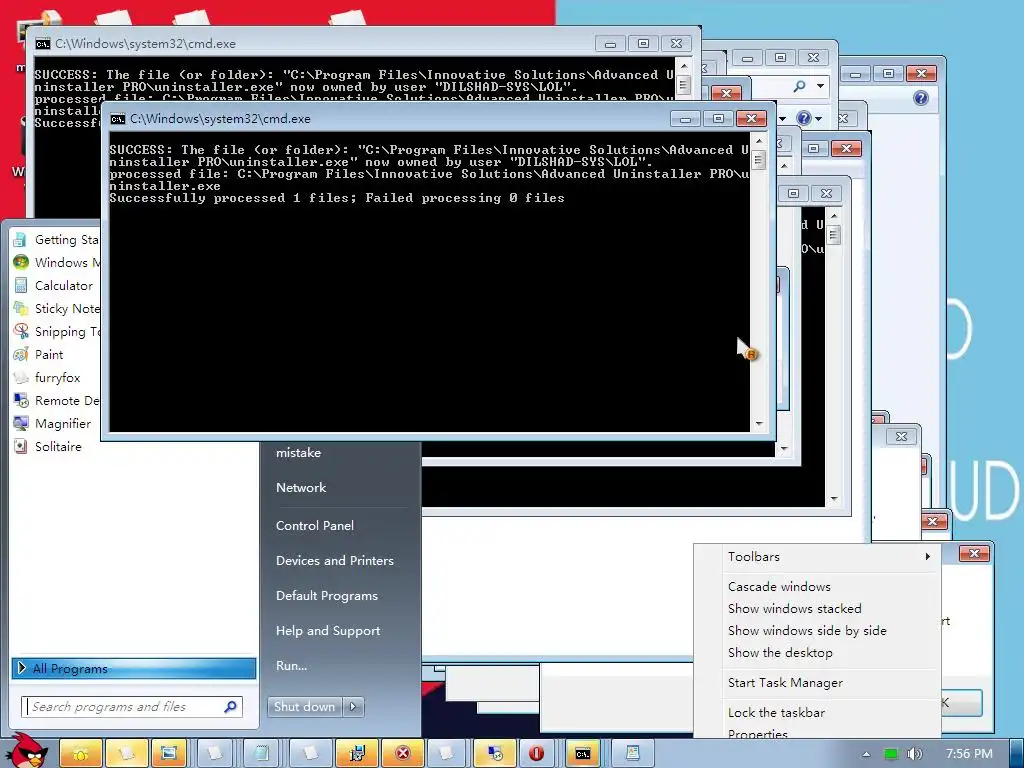Viewport: 1024px width, 768px height.
Task: Choose Show windows side by side
Action: (x=807, y=631)
